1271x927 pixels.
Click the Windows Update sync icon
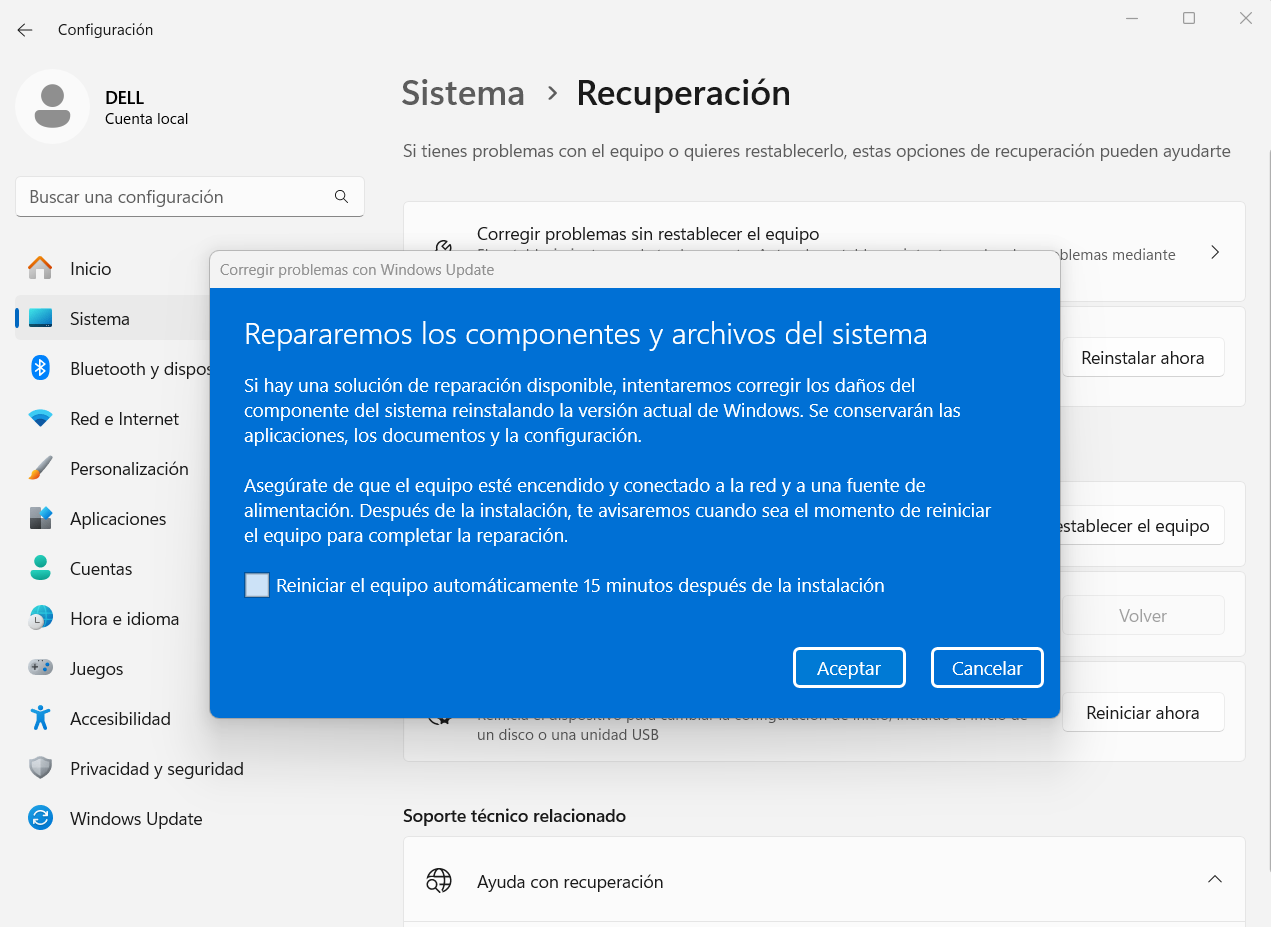(x=40, y=818)
